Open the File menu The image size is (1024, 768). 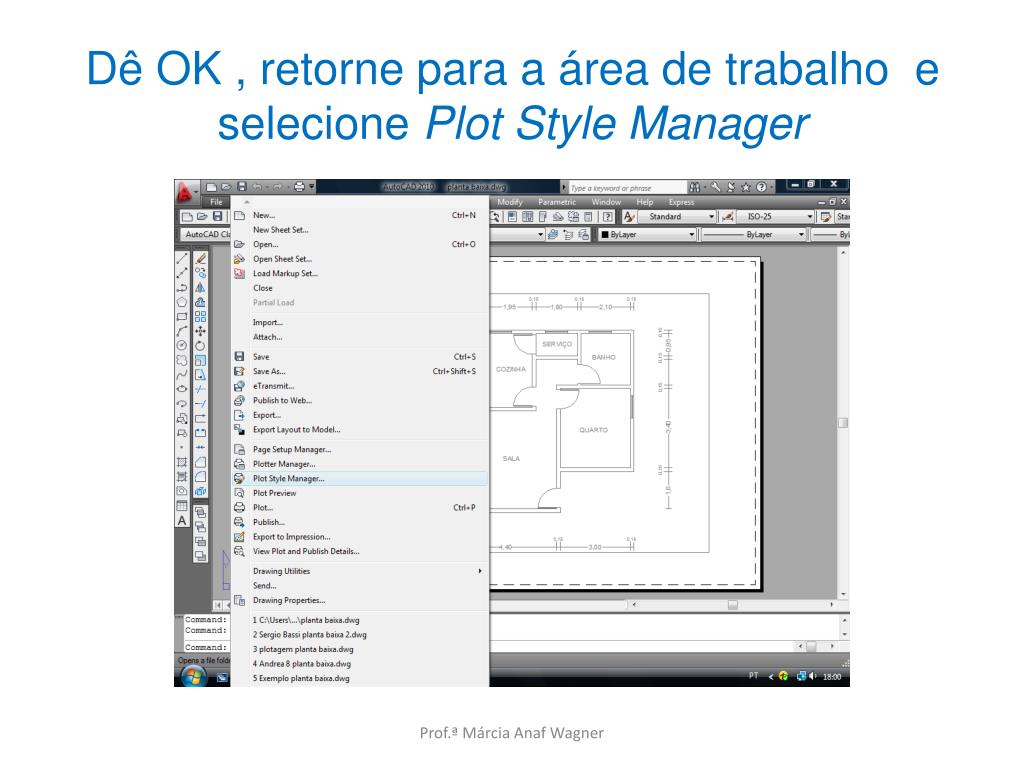216,202
